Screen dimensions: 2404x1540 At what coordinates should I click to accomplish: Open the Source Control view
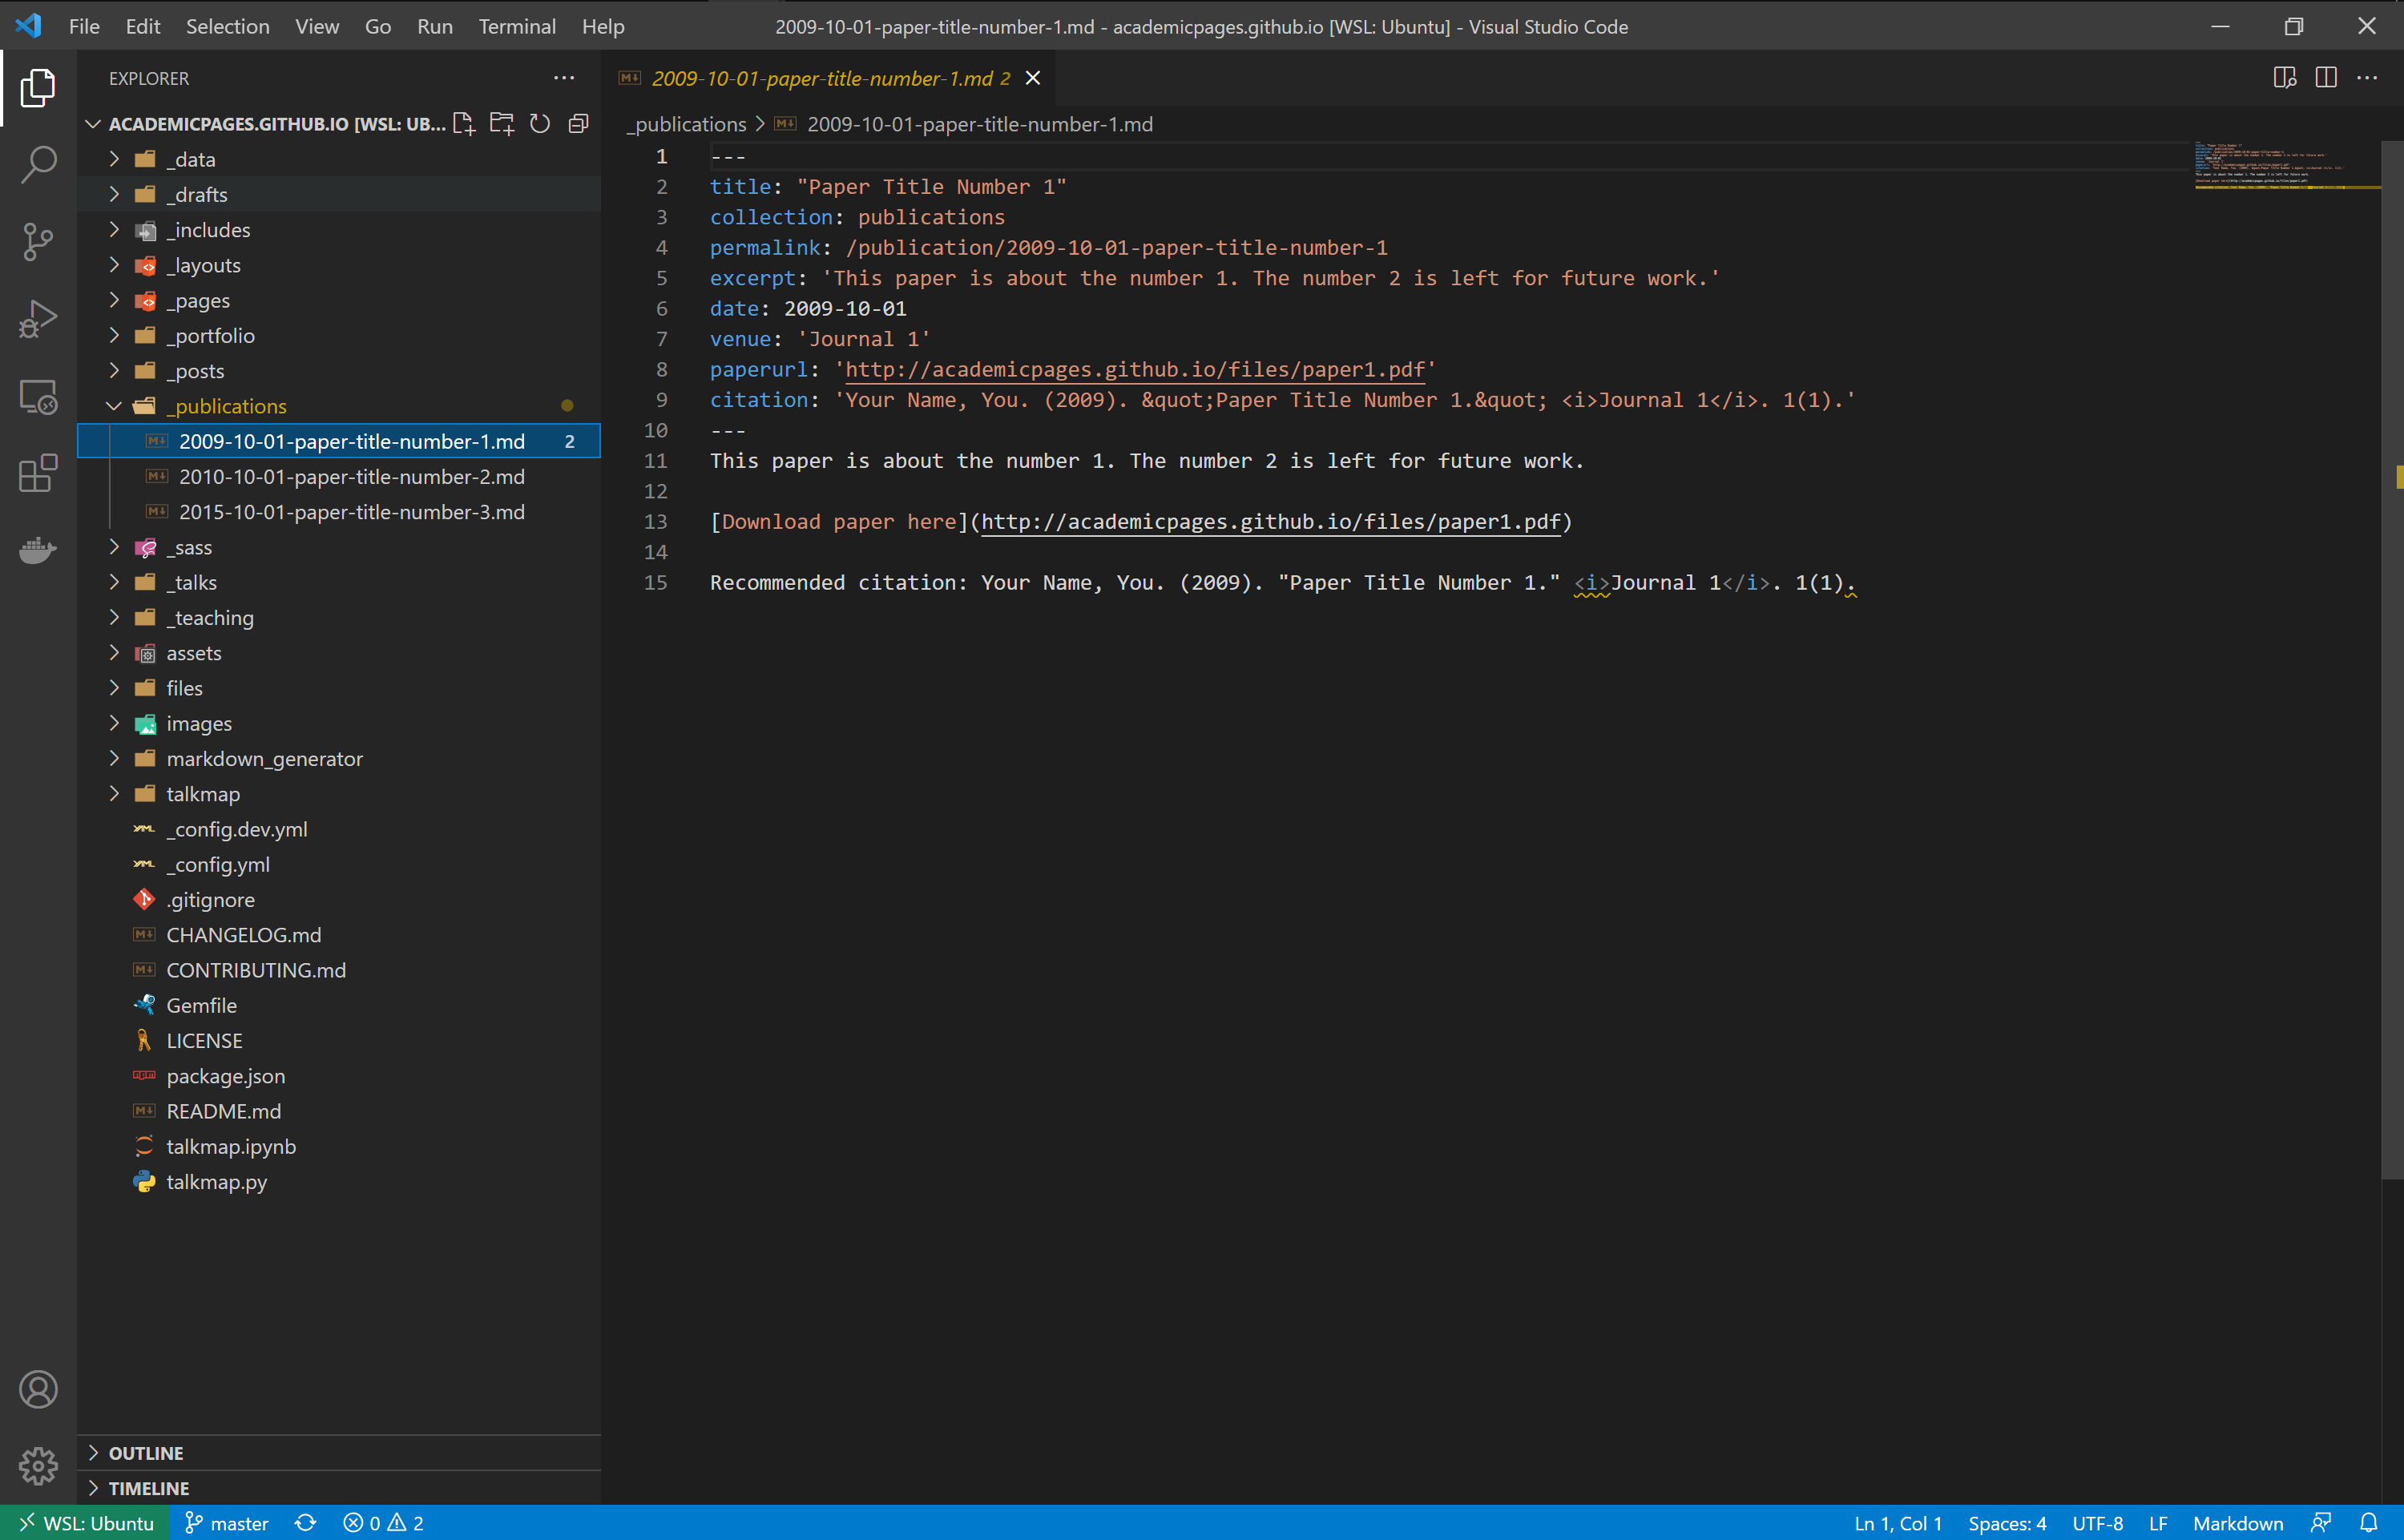point(38,241)
